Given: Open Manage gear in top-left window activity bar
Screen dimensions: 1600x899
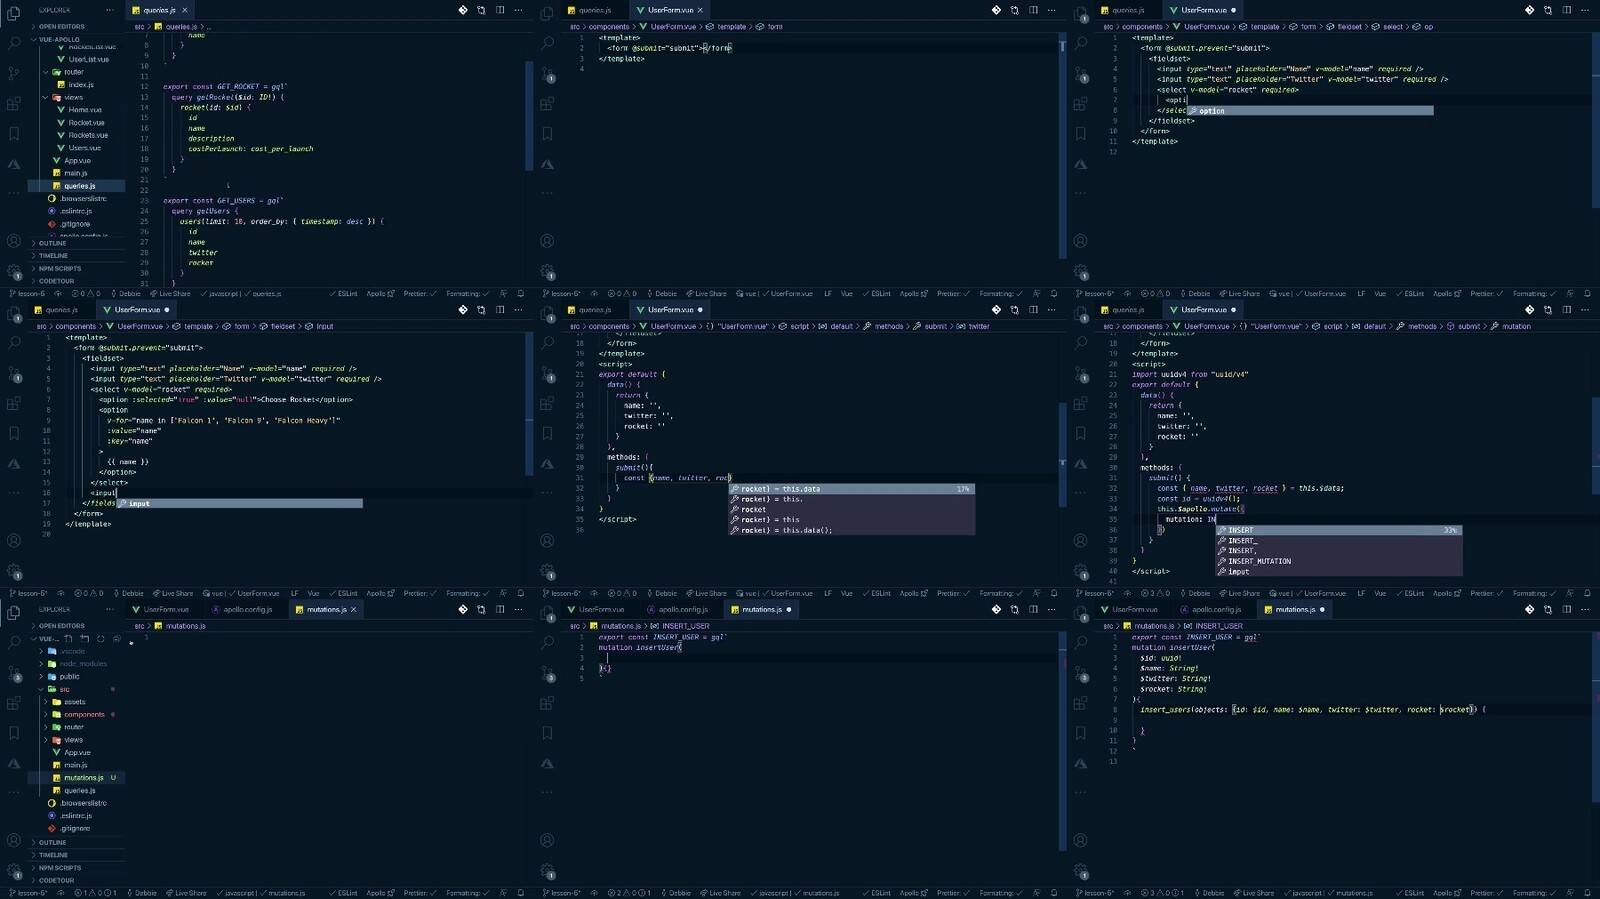Looking at the screenshot, I should (14, 271).
